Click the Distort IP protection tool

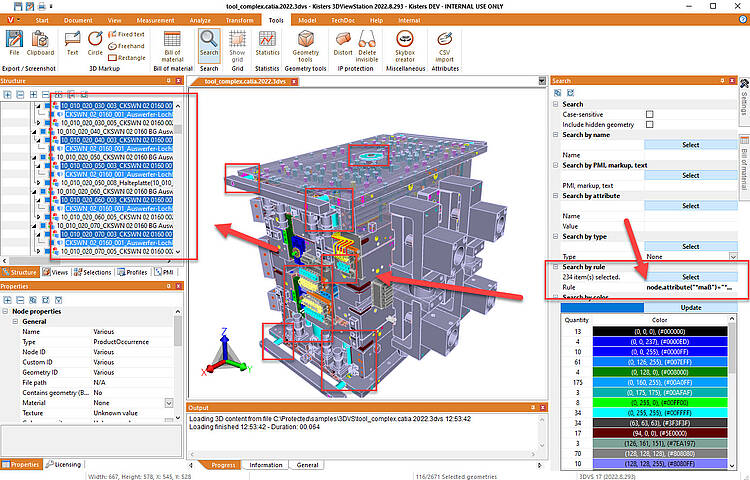[x=343, y=44]
